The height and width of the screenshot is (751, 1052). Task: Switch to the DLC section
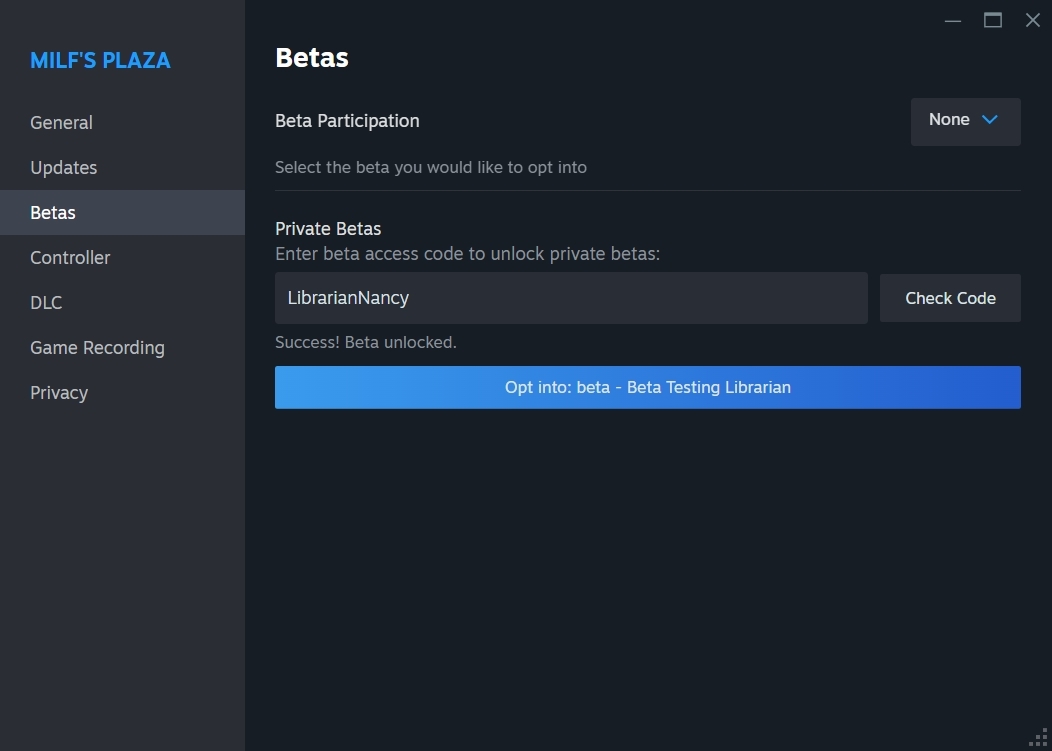click(46, 303)
